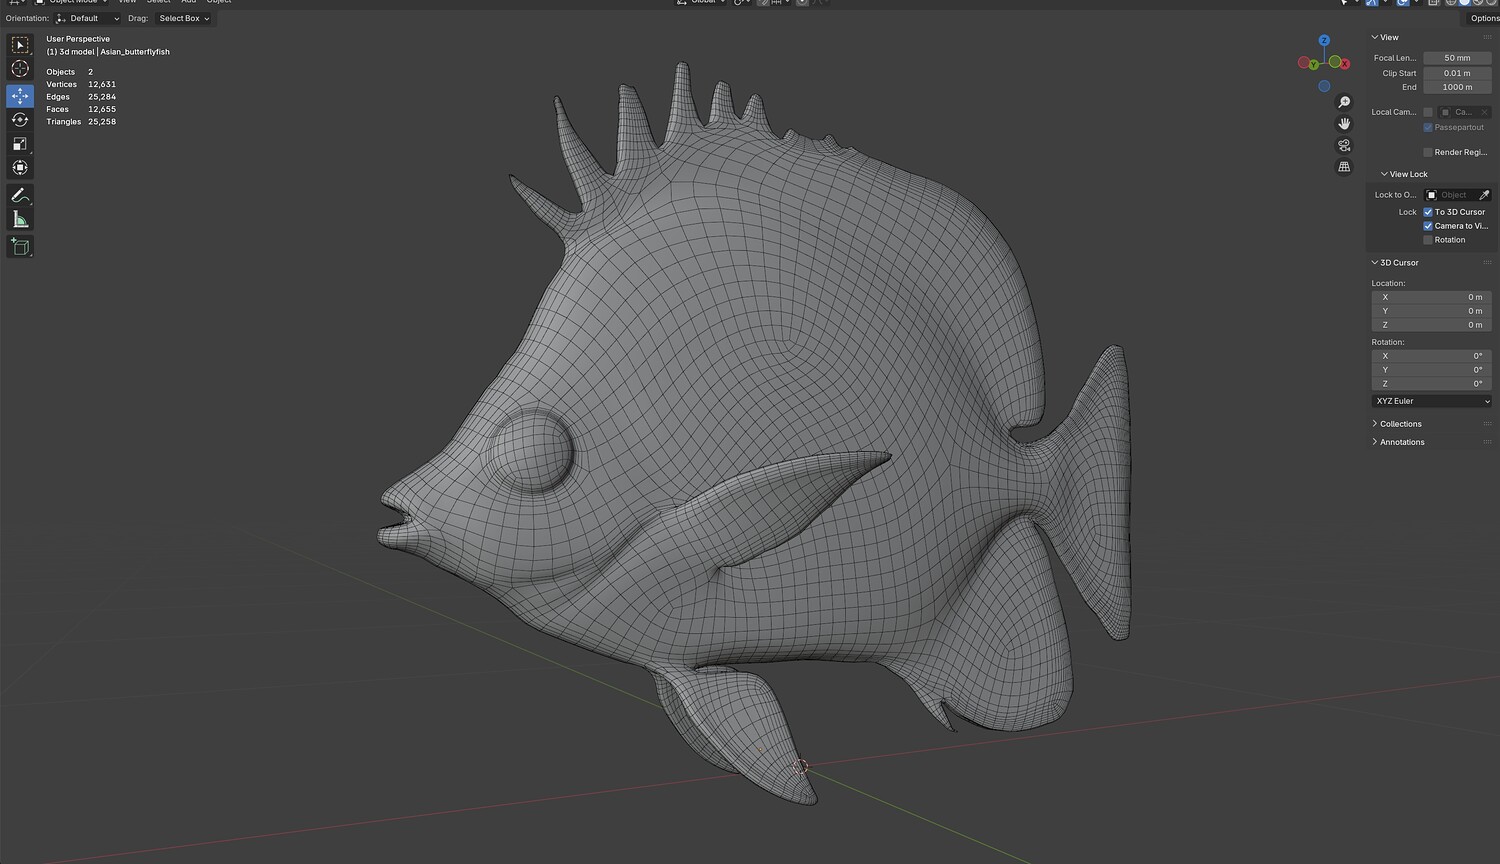
Task: Activate the Rotate tool
Action: point(20,120)
